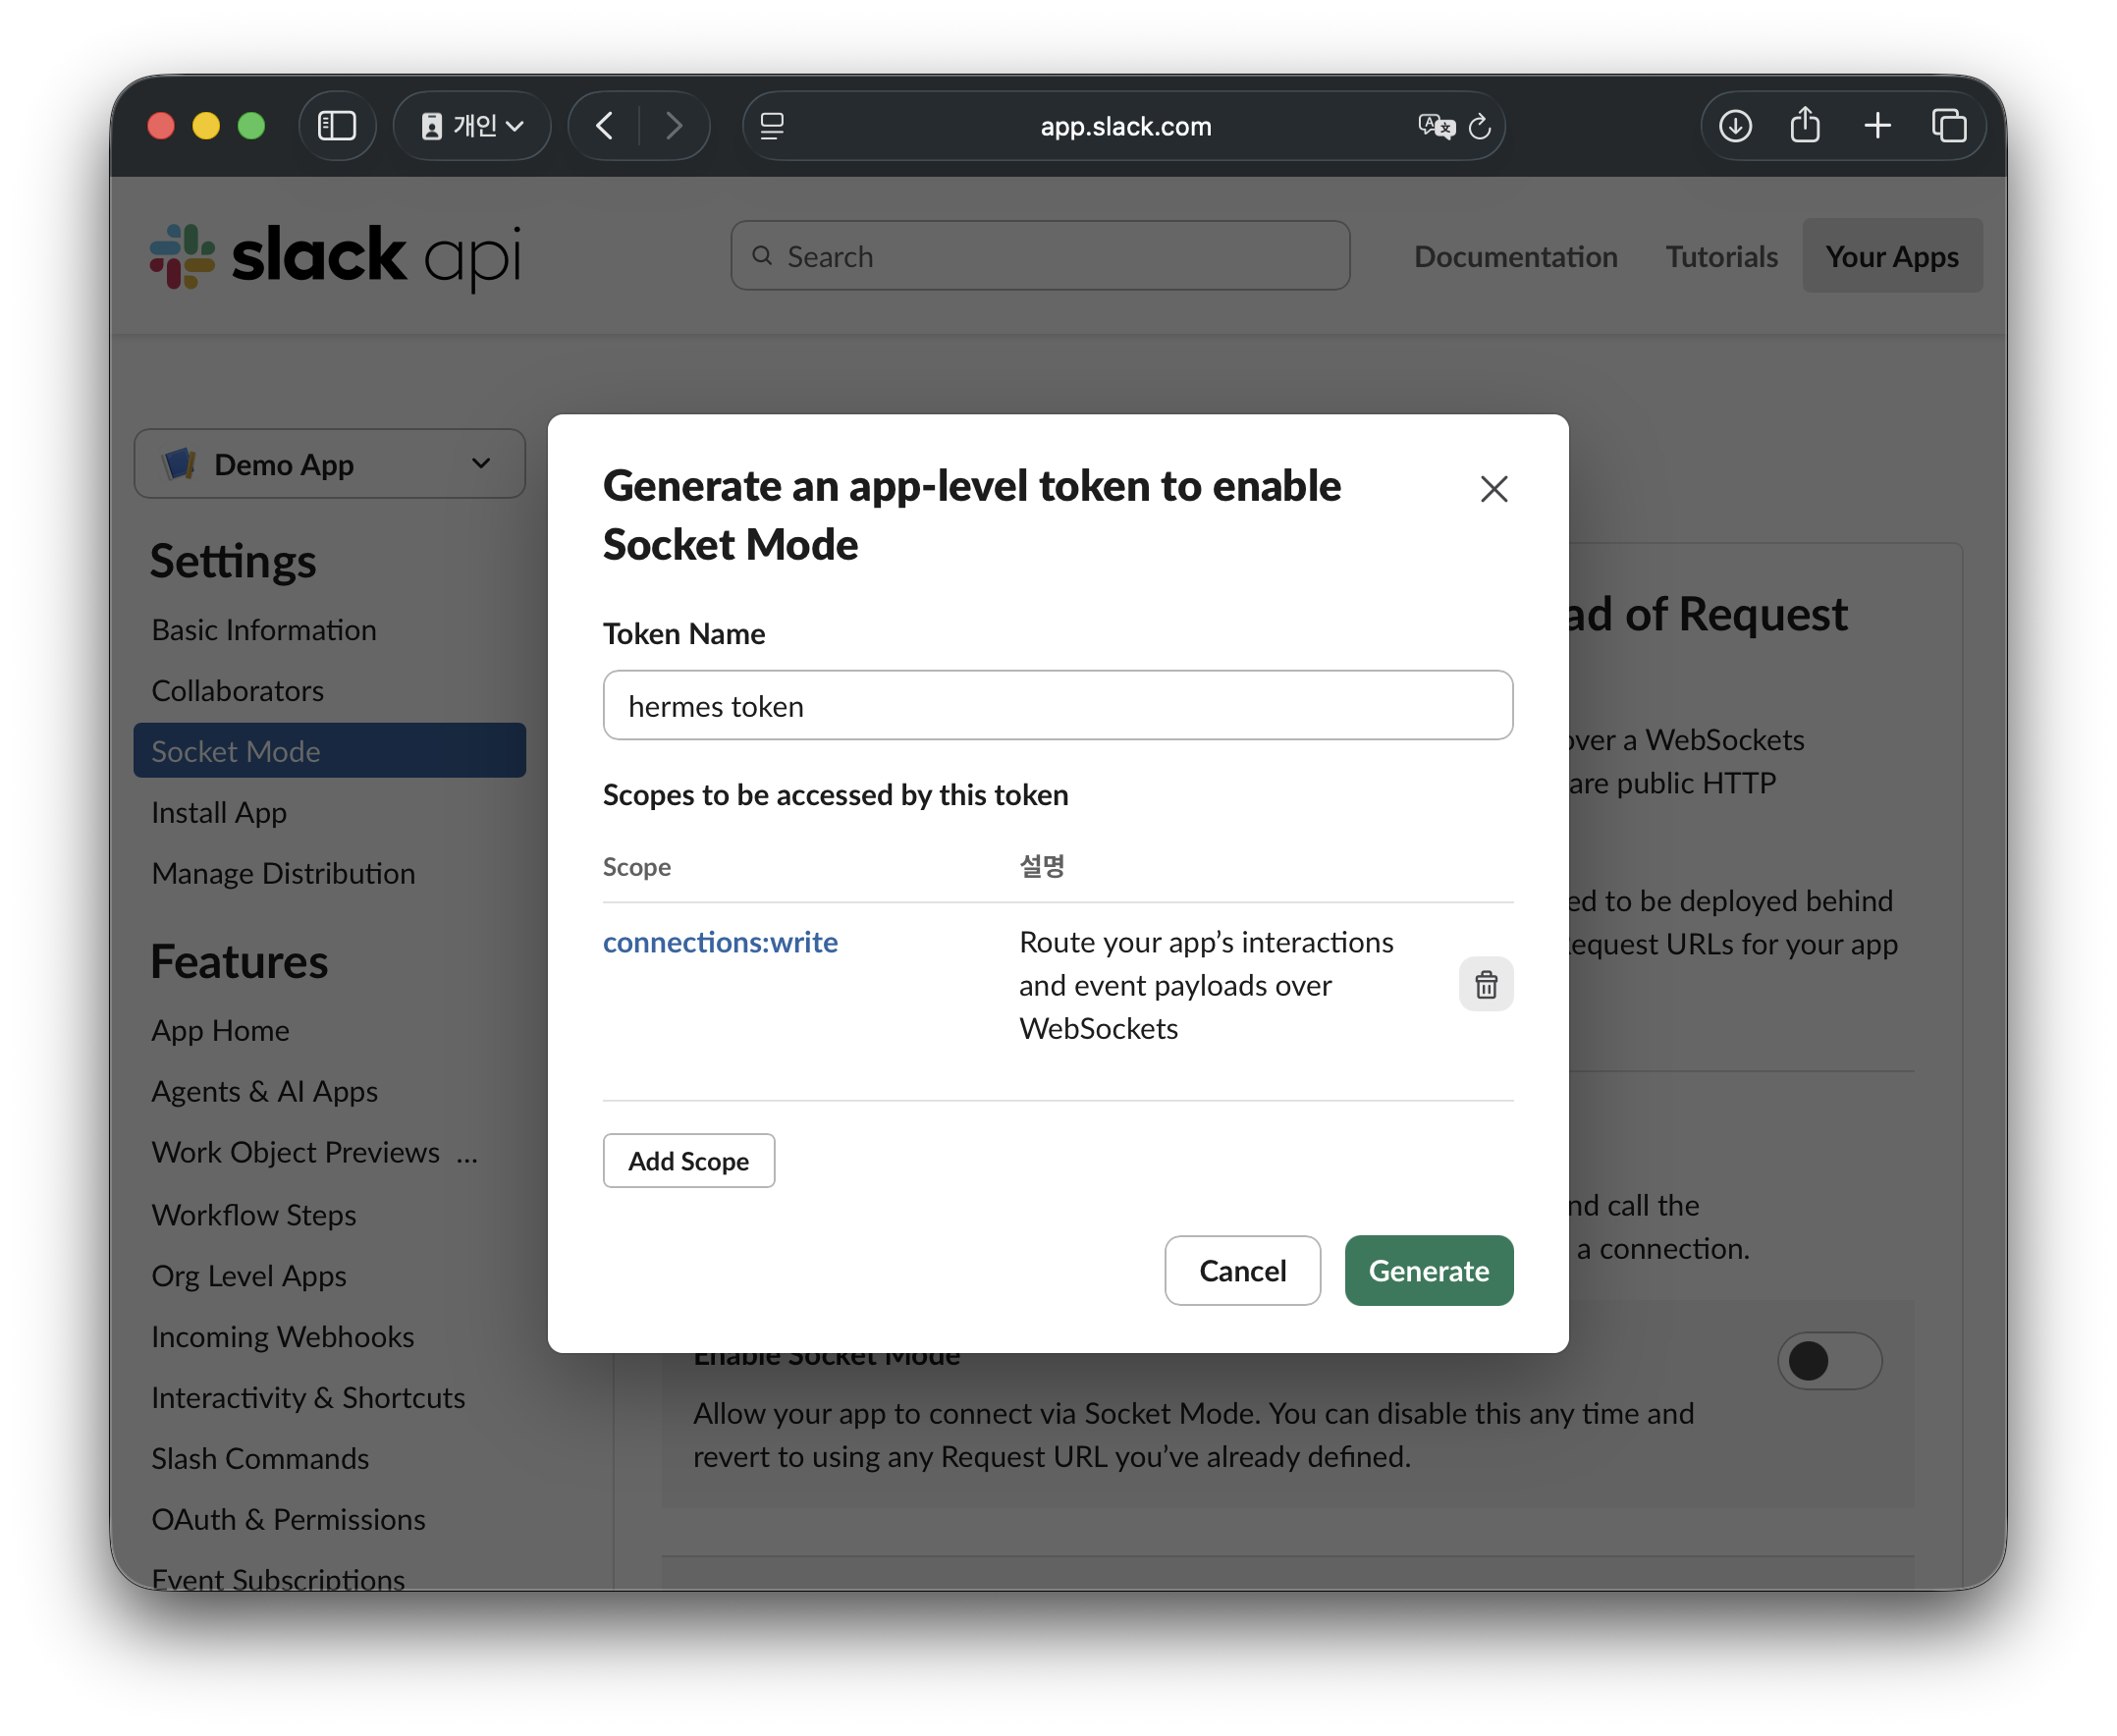Screen dimensions: 2117x1736
Task: Toggle the Safari sidebar button
Action: [337, 126]
